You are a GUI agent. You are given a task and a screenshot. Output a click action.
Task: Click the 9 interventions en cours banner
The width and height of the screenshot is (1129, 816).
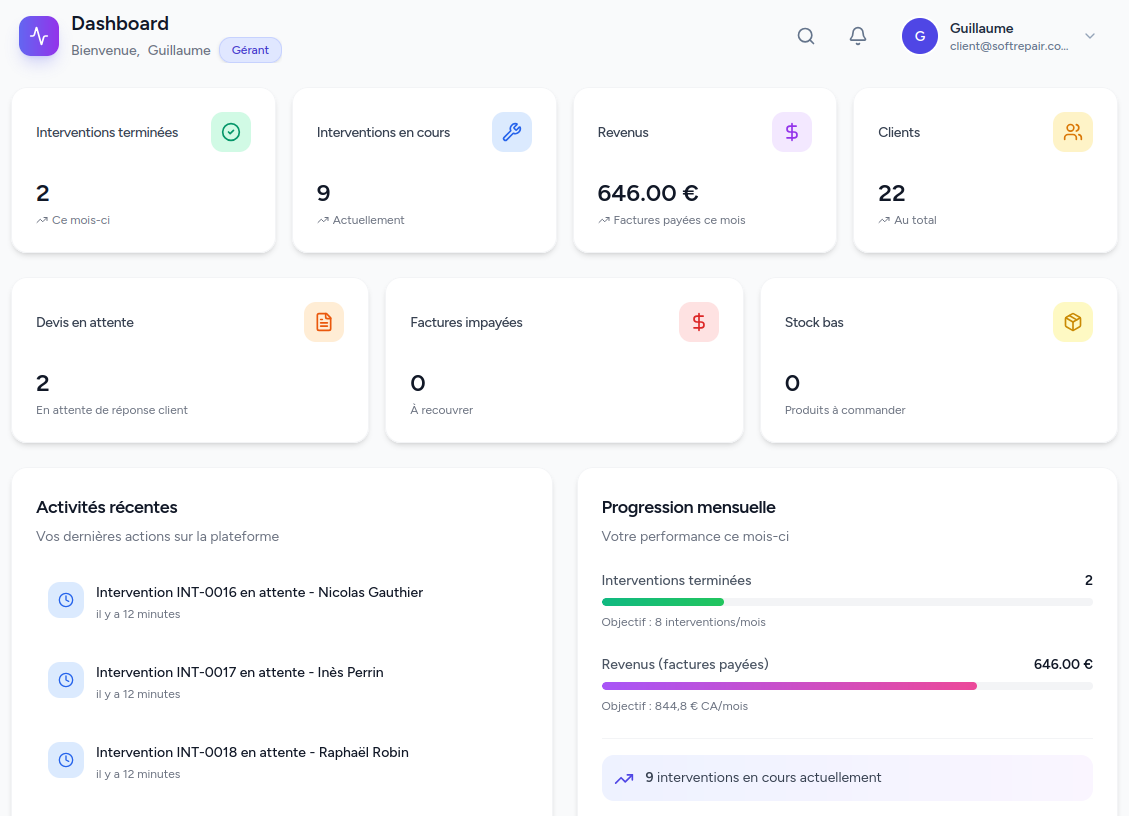click(x=846, y=778)
